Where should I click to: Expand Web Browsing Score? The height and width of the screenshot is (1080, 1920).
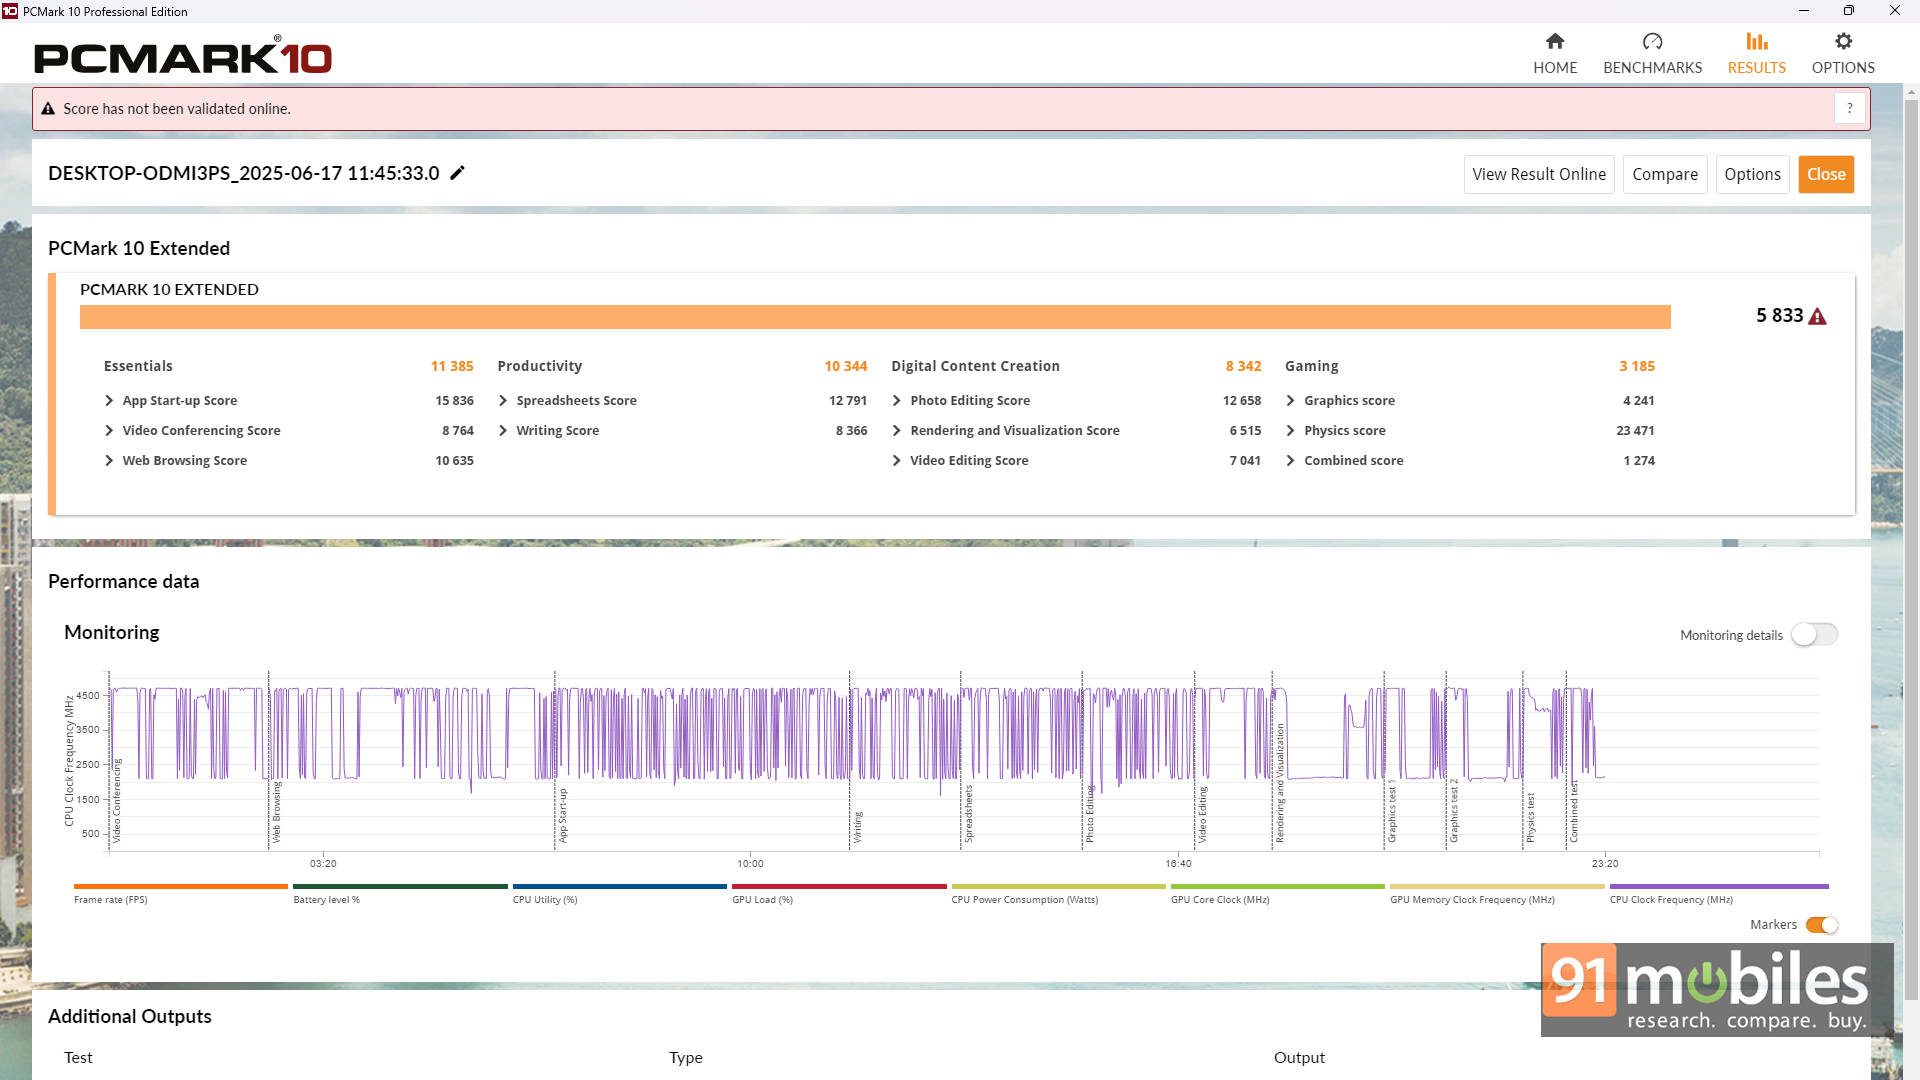109,460
